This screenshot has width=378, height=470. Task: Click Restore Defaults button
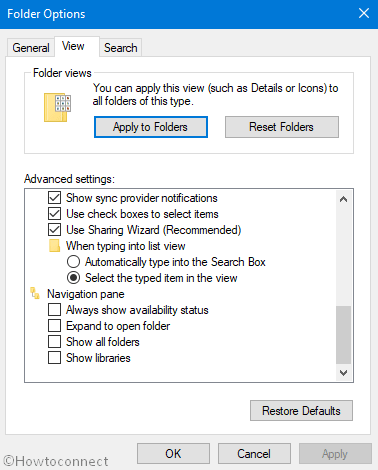pos(301,411)
